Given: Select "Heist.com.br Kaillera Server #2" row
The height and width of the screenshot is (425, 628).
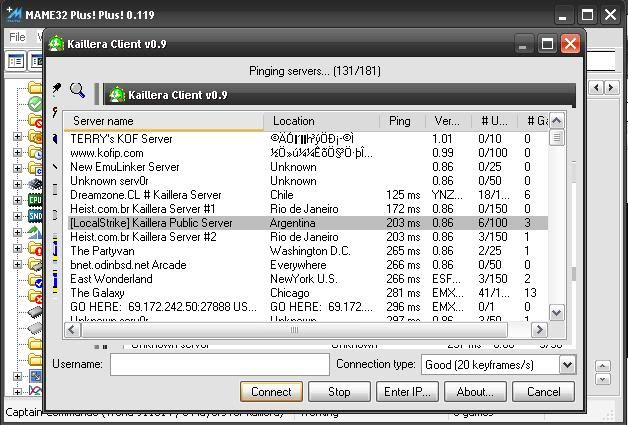Looking at the screenshot, I should pyautogui.click(x=307, y=237).
